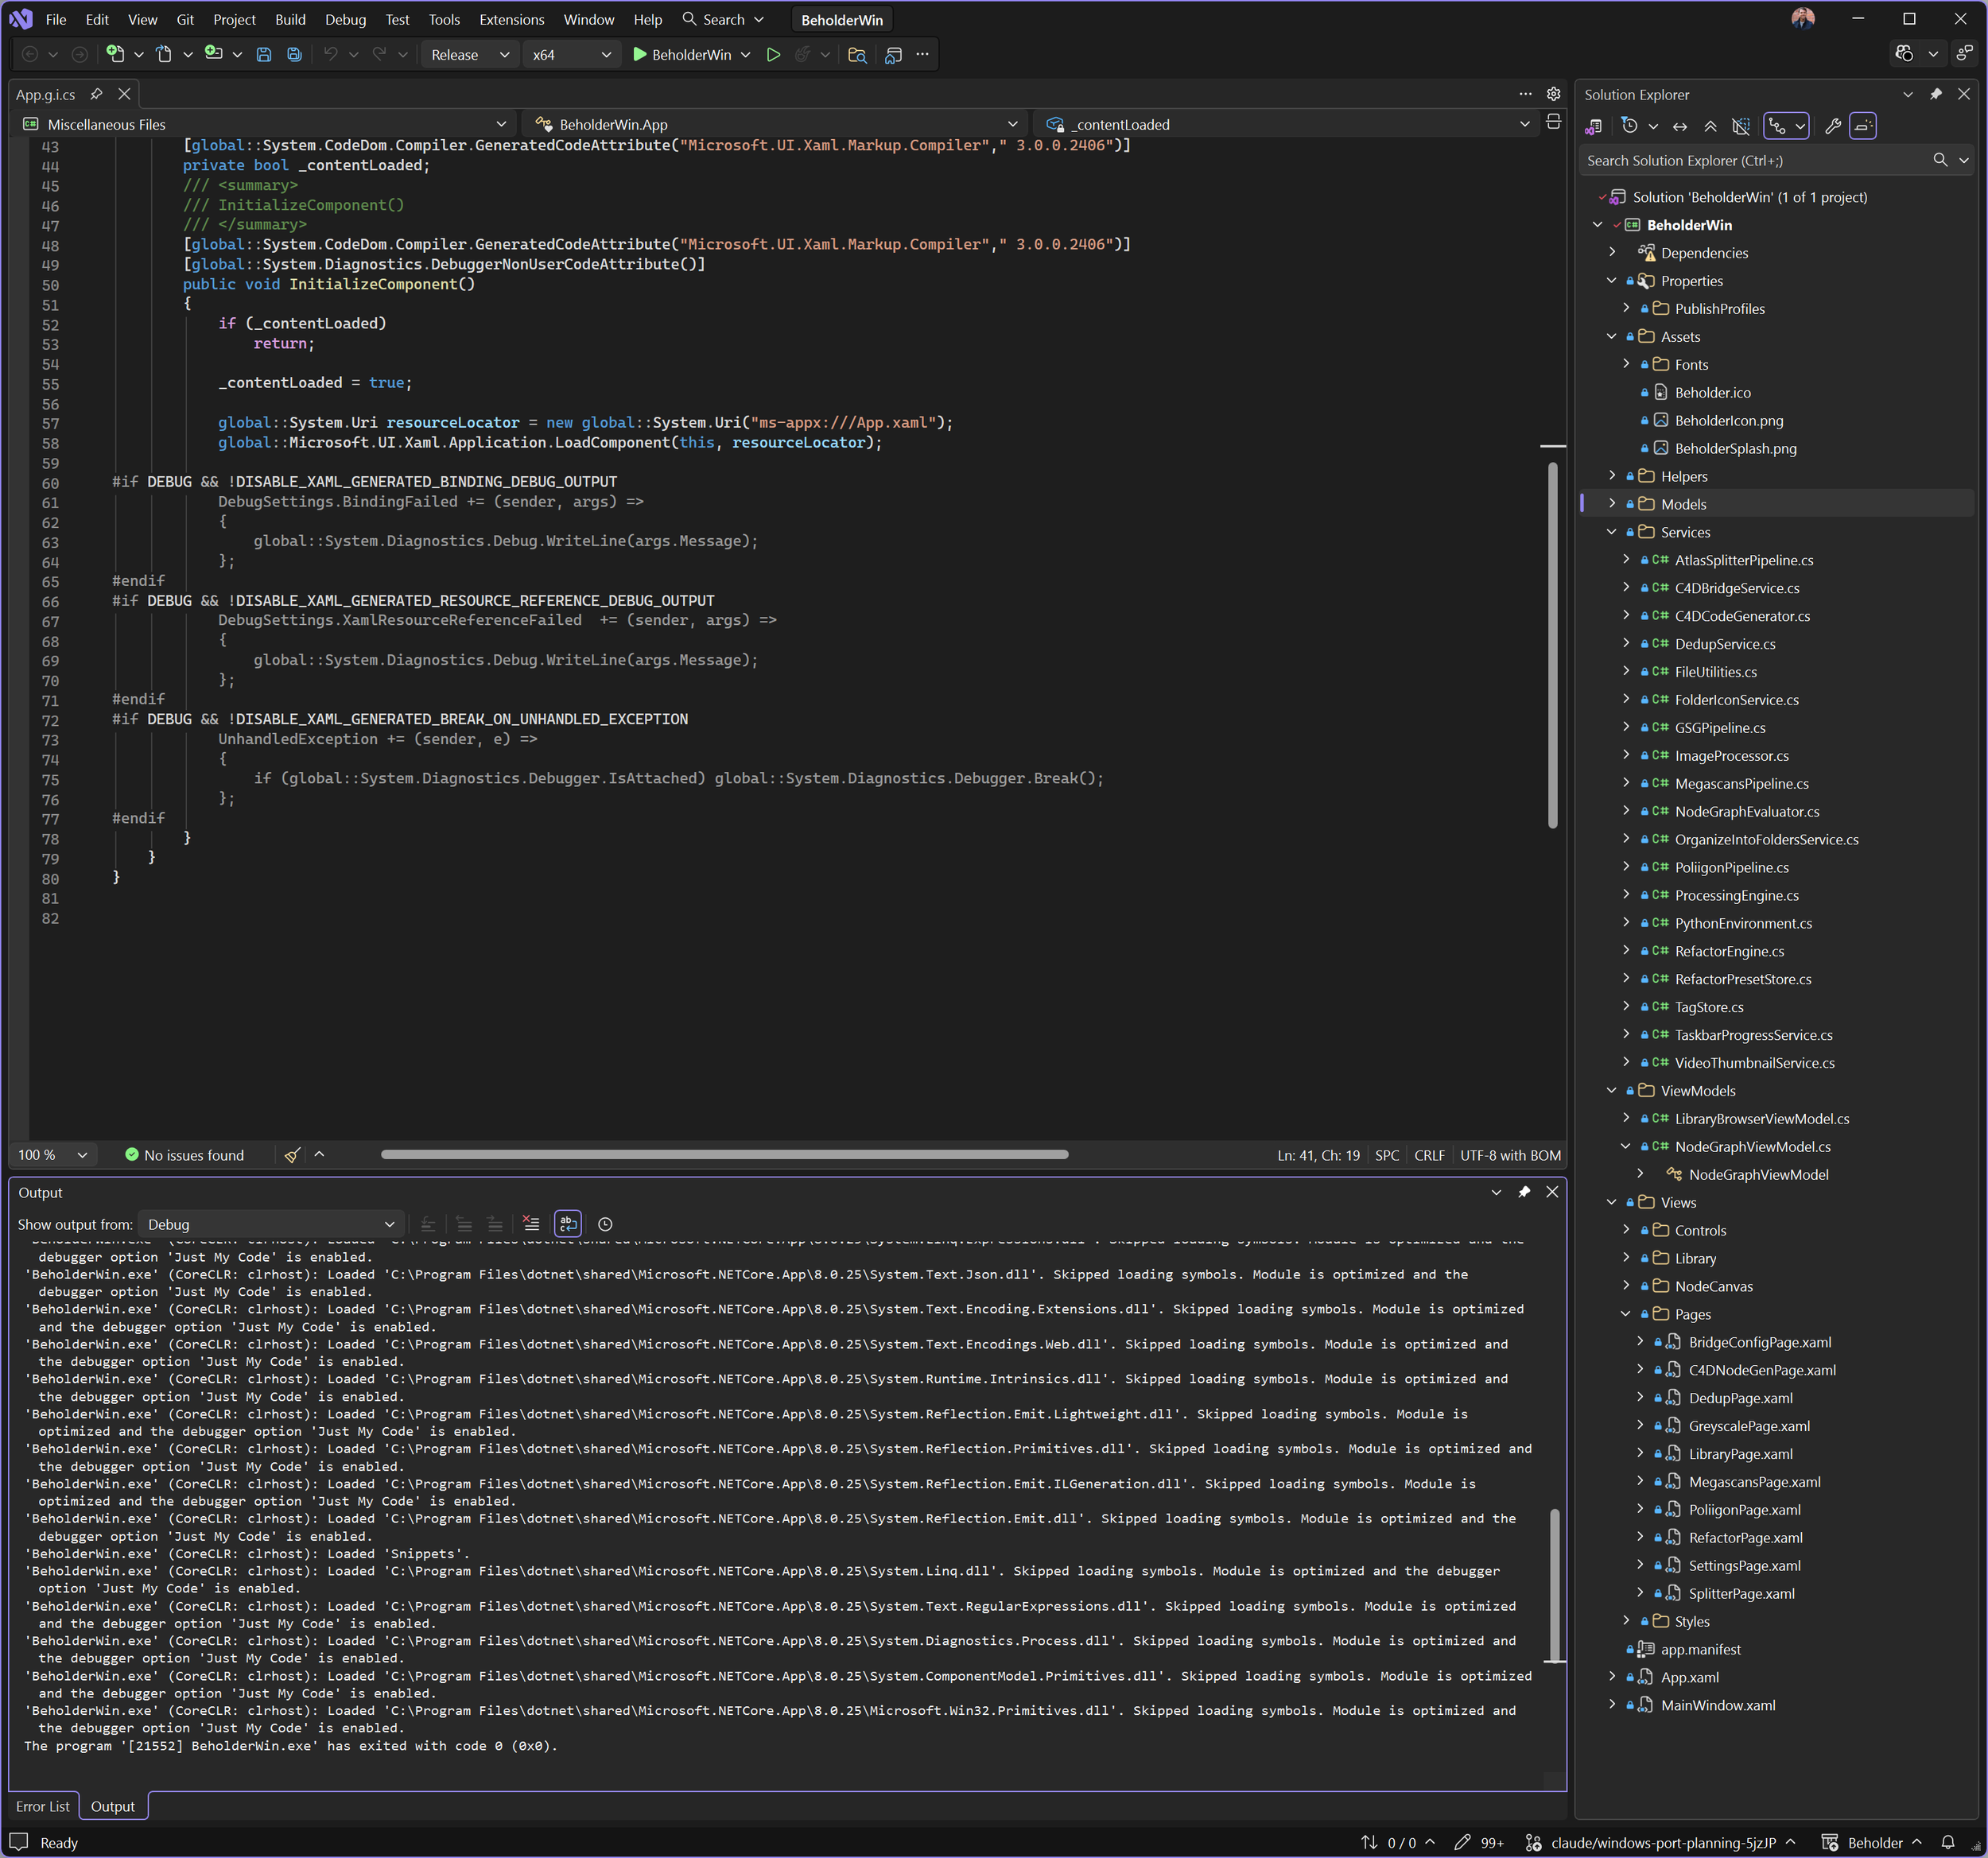Click Save All in the toolbar
1988x1858 pixels.
click(x=294, y=55)
